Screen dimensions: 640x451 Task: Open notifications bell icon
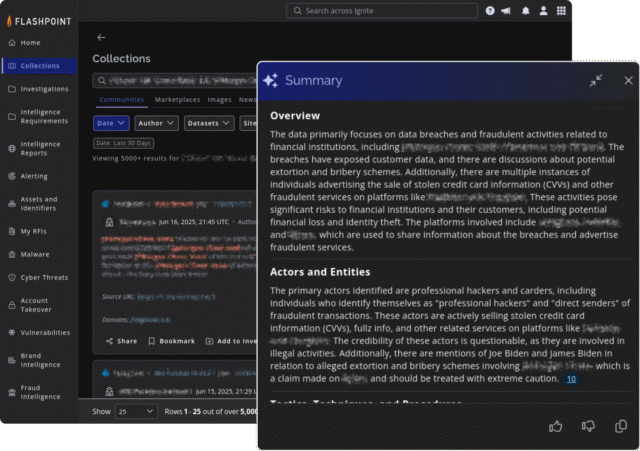(526, 11)
